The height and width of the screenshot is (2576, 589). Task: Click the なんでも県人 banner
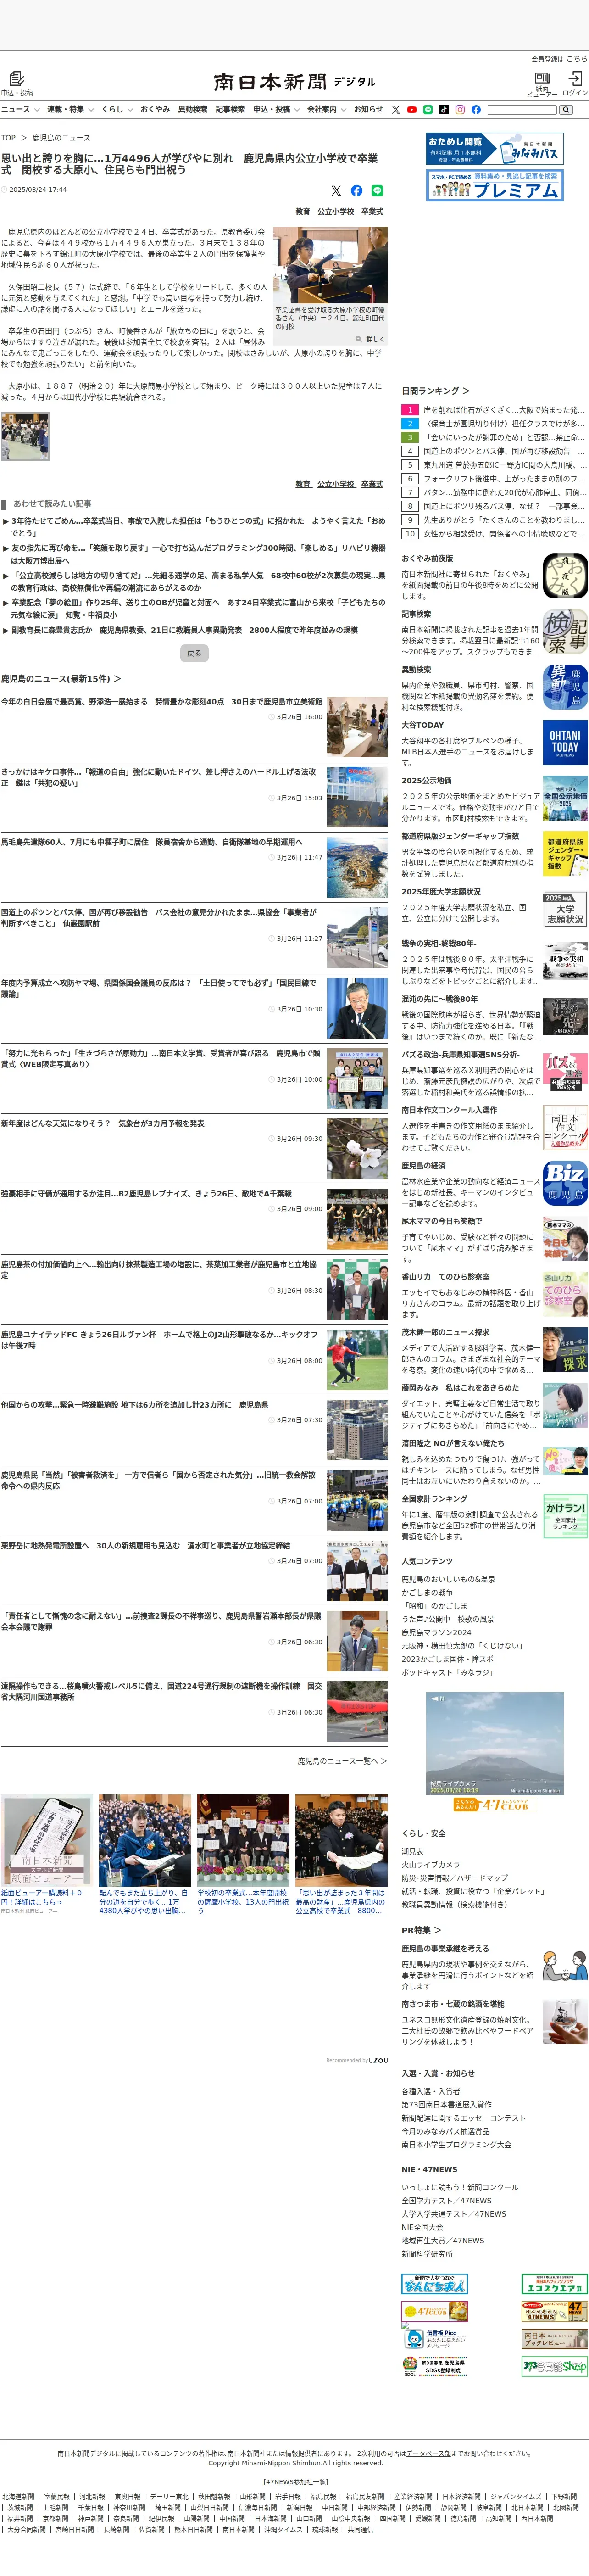tap(434, 2284)
